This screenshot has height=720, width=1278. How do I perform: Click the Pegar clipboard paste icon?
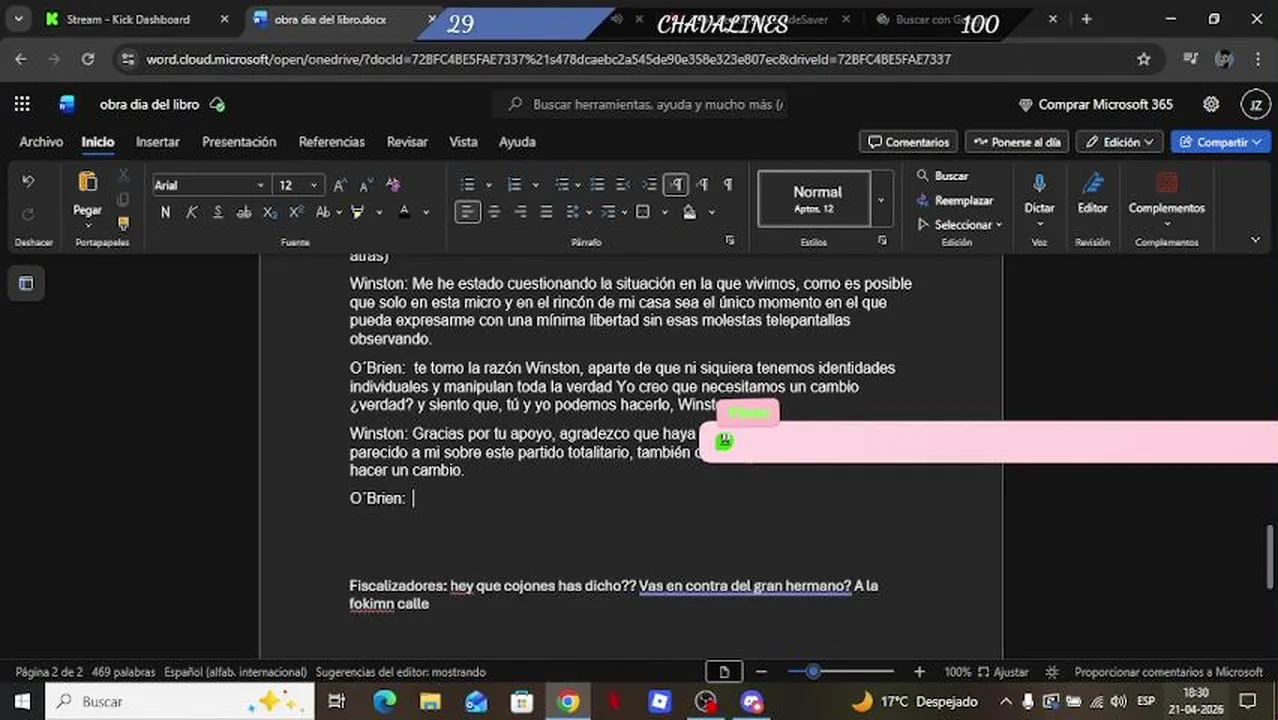pyautogui.click(x=87, y=182)
